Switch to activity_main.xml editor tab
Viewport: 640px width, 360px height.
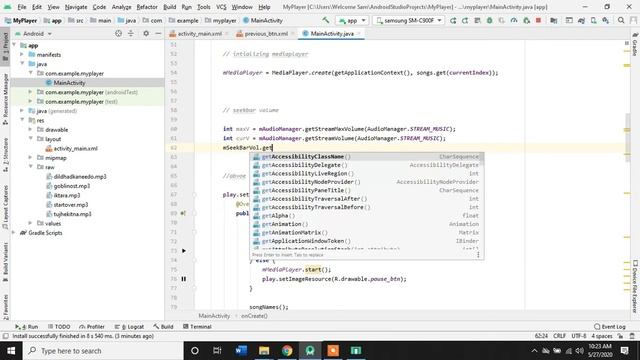[199, 33]
